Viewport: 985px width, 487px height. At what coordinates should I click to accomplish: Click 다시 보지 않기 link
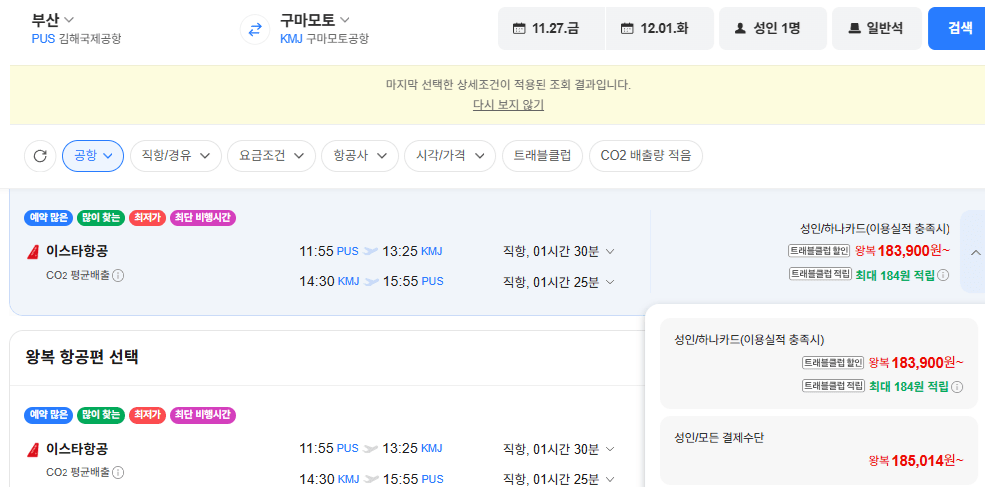point(508,105)
